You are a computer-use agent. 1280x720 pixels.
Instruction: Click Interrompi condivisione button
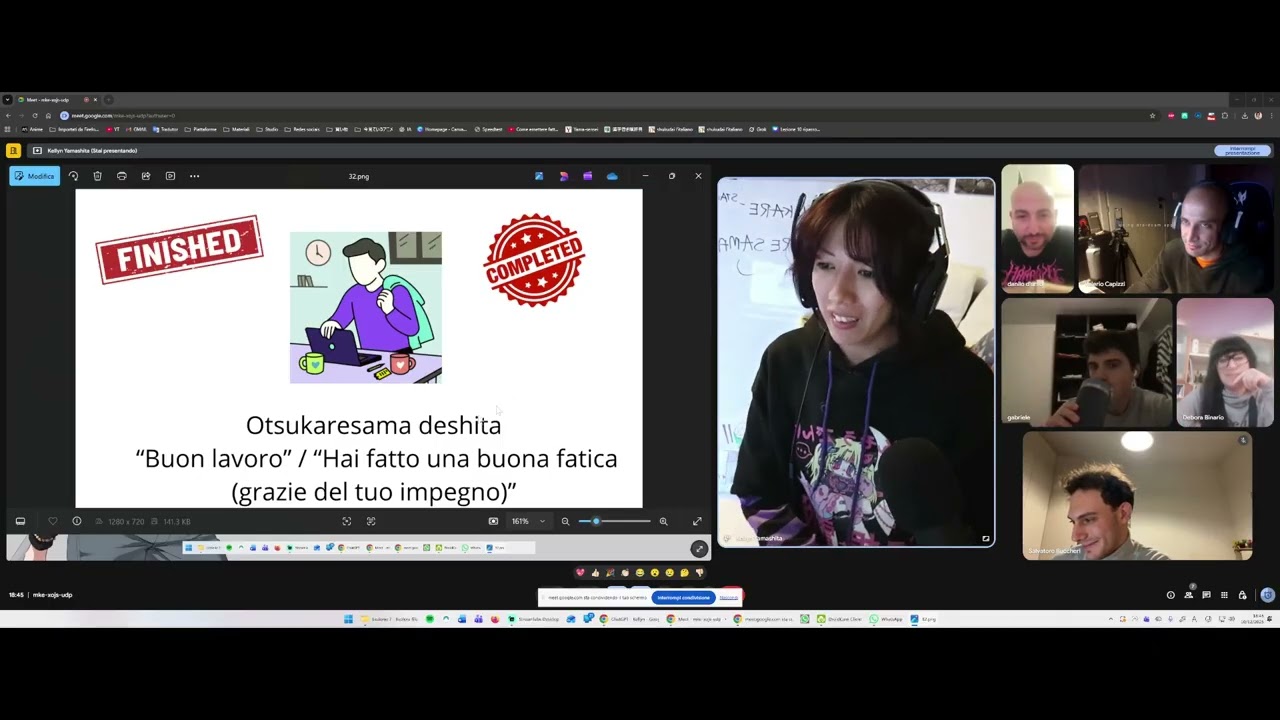click(684, 598)
